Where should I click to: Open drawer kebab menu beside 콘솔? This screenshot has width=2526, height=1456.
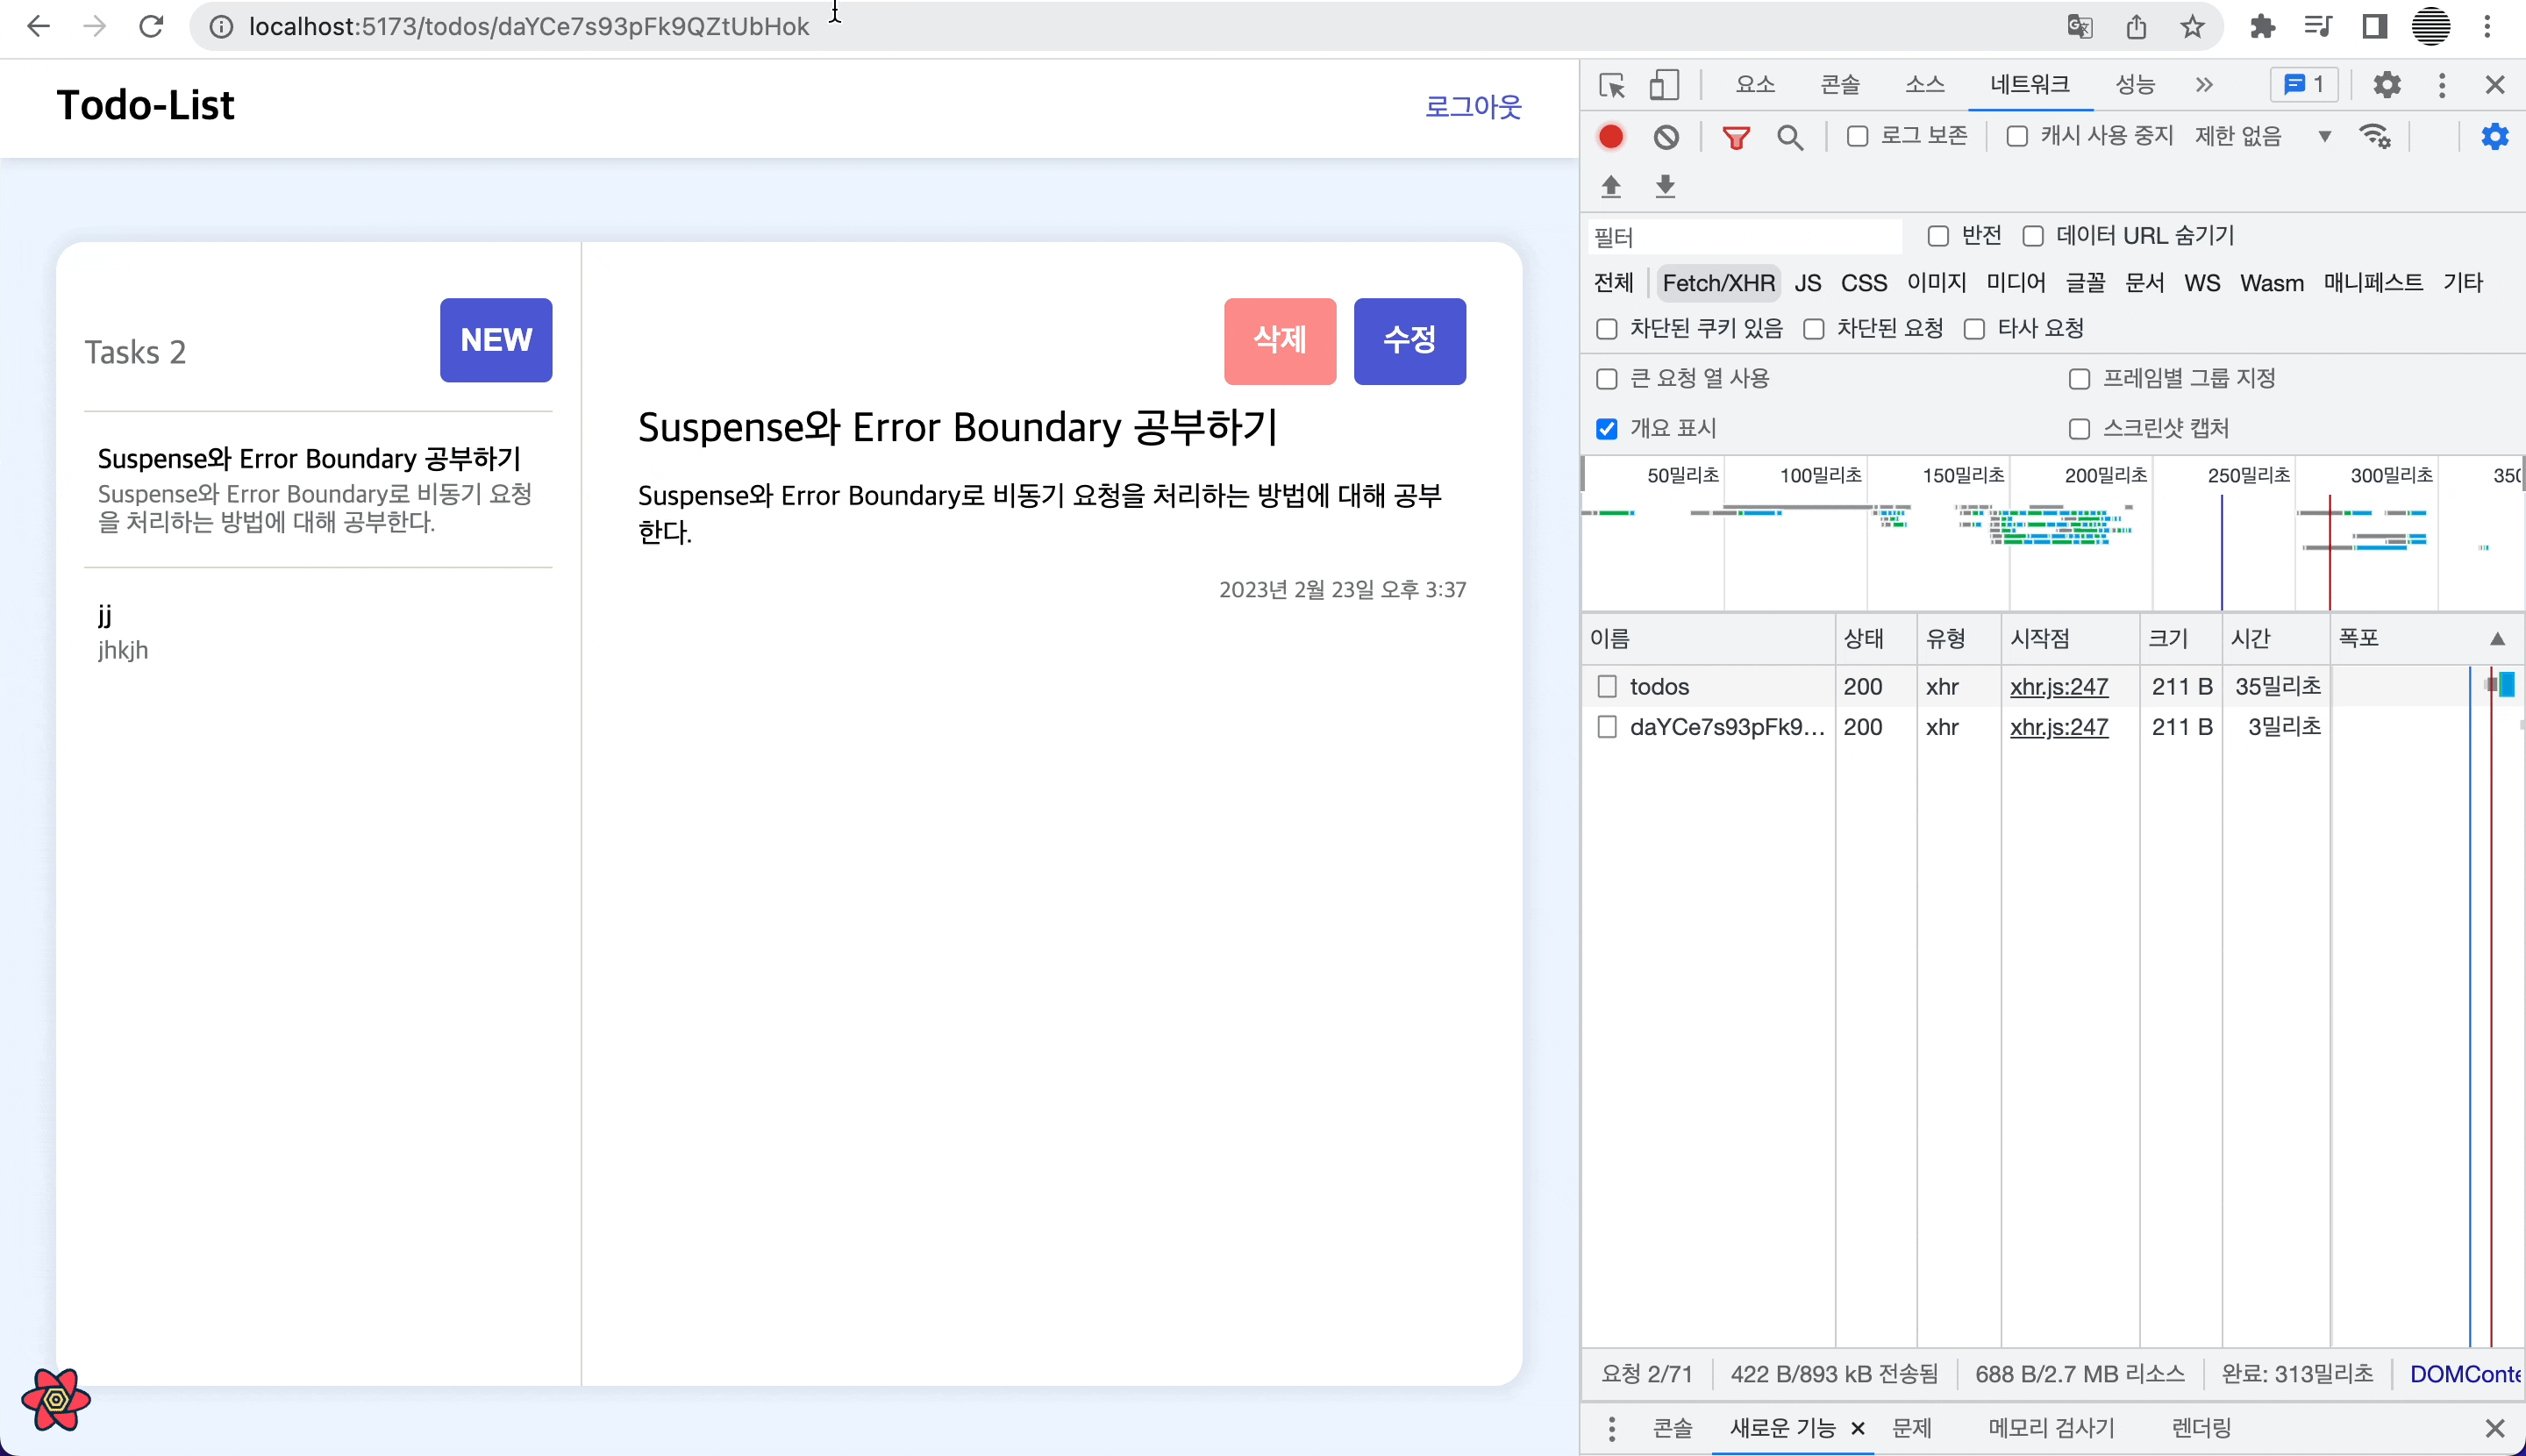coord(1611,1428)
